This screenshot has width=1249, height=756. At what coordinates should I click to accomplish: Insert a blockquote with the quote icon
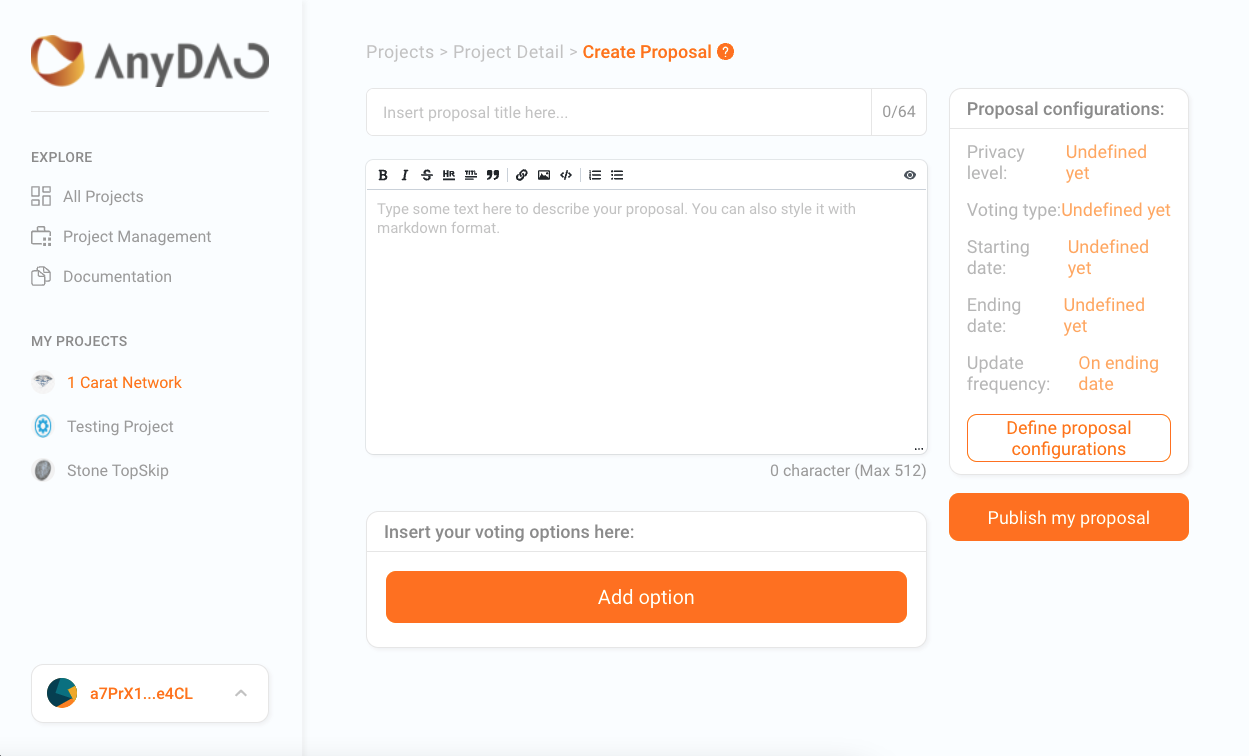click(493, 175)
